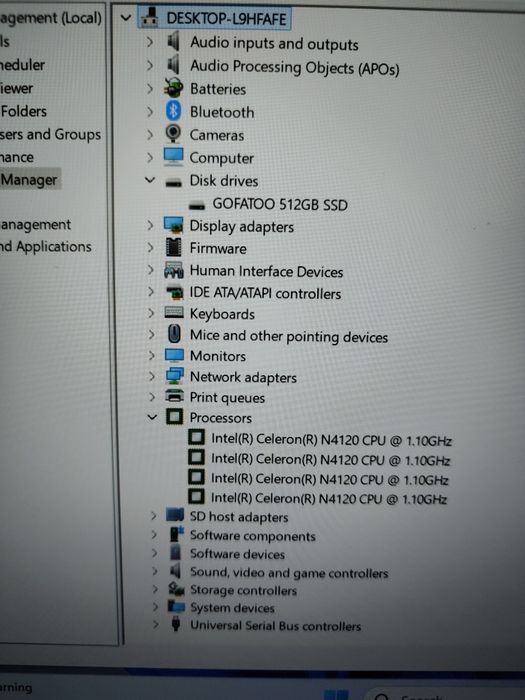Select the last Intel Celeron N4120 processor label

point(329,498)
